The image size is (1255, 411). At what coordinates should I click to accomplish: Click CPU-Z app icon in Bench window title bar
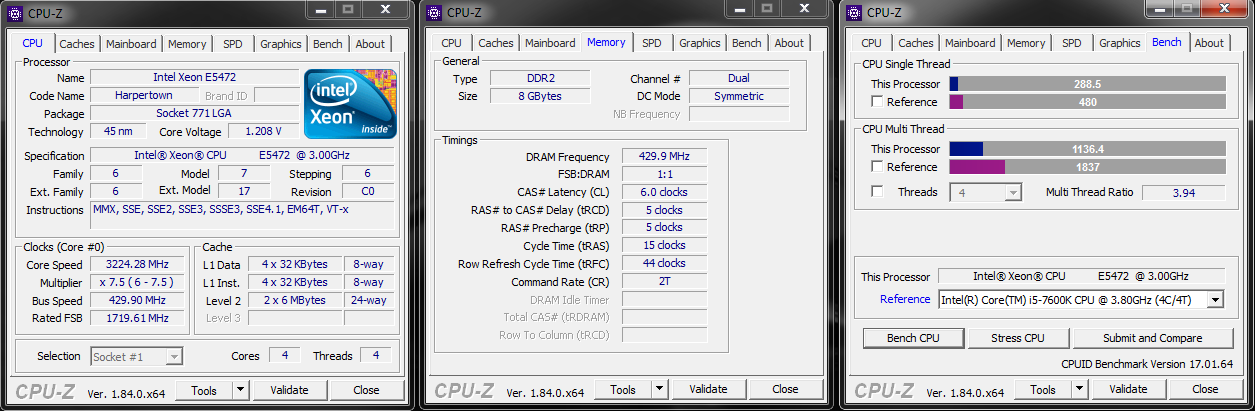point(854,12)
